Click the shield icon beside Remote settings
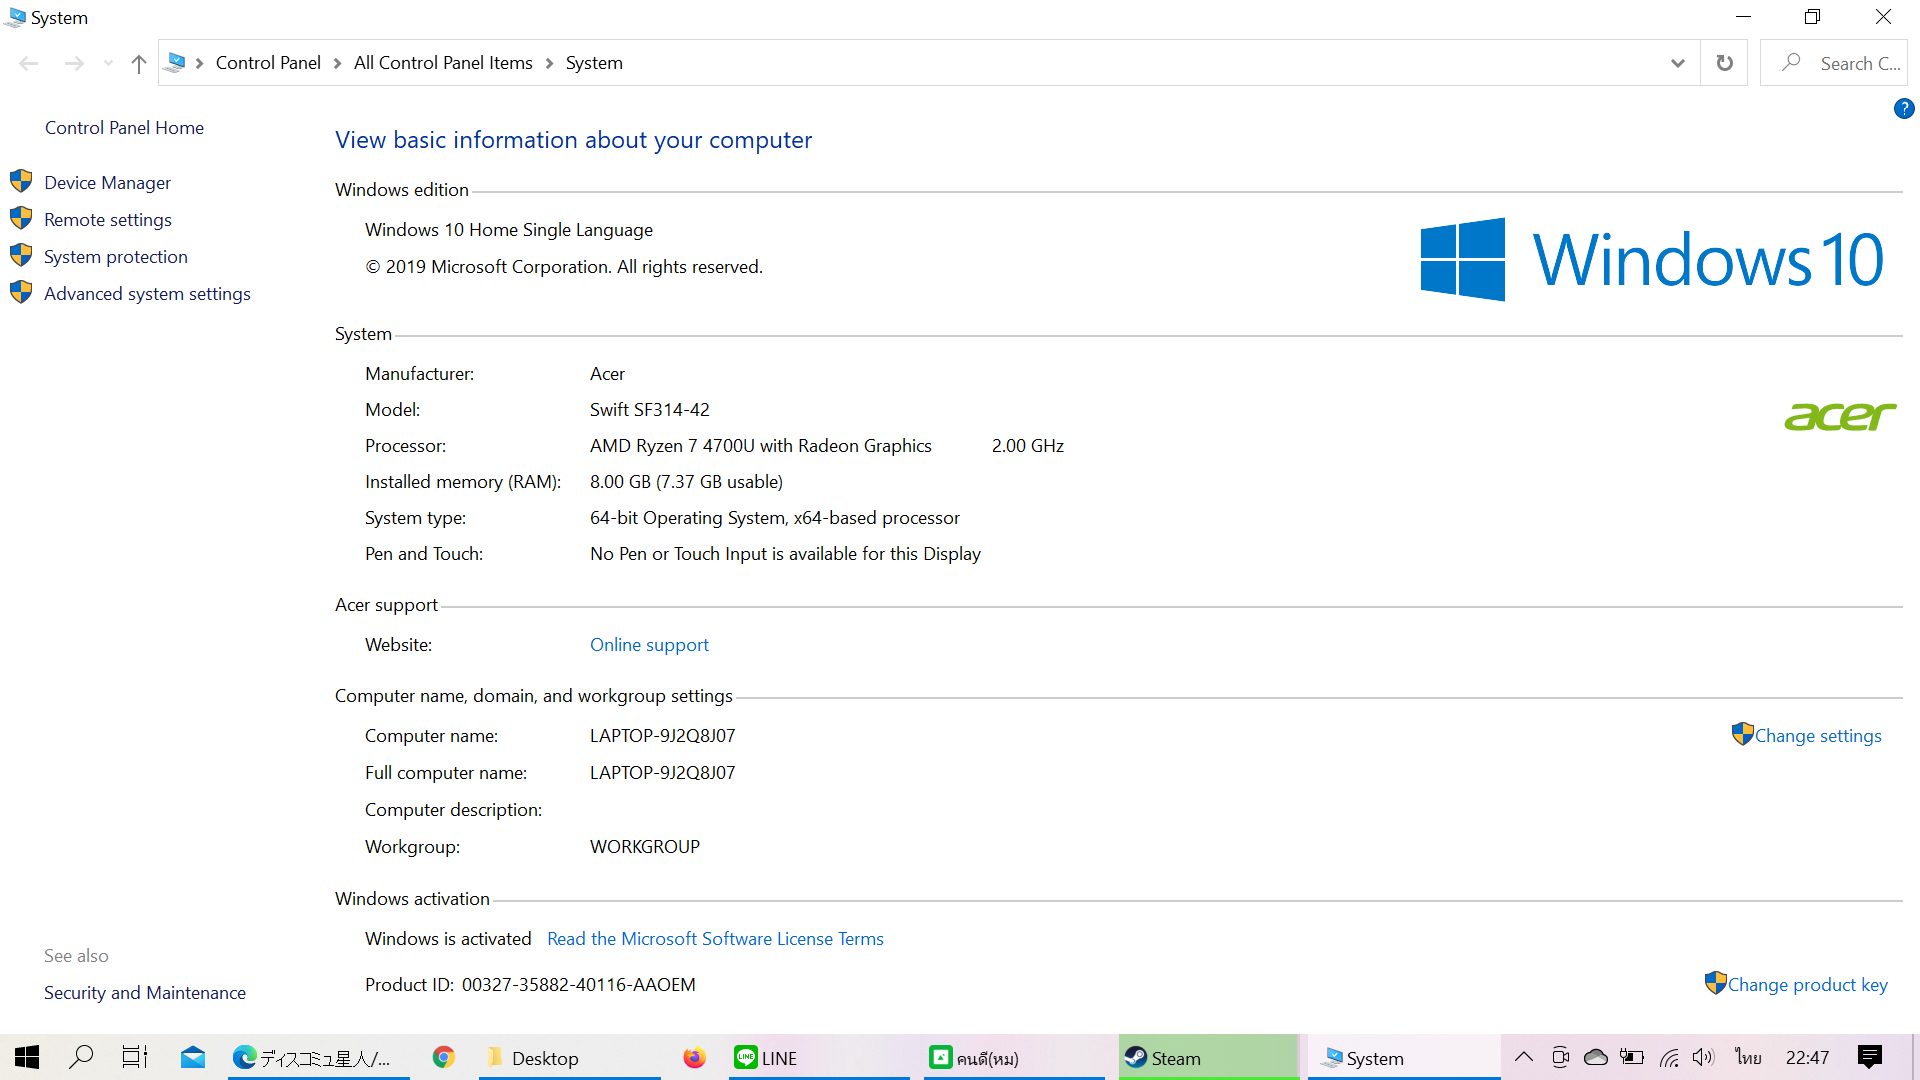 pyautogui.click(x=21, y=218)
